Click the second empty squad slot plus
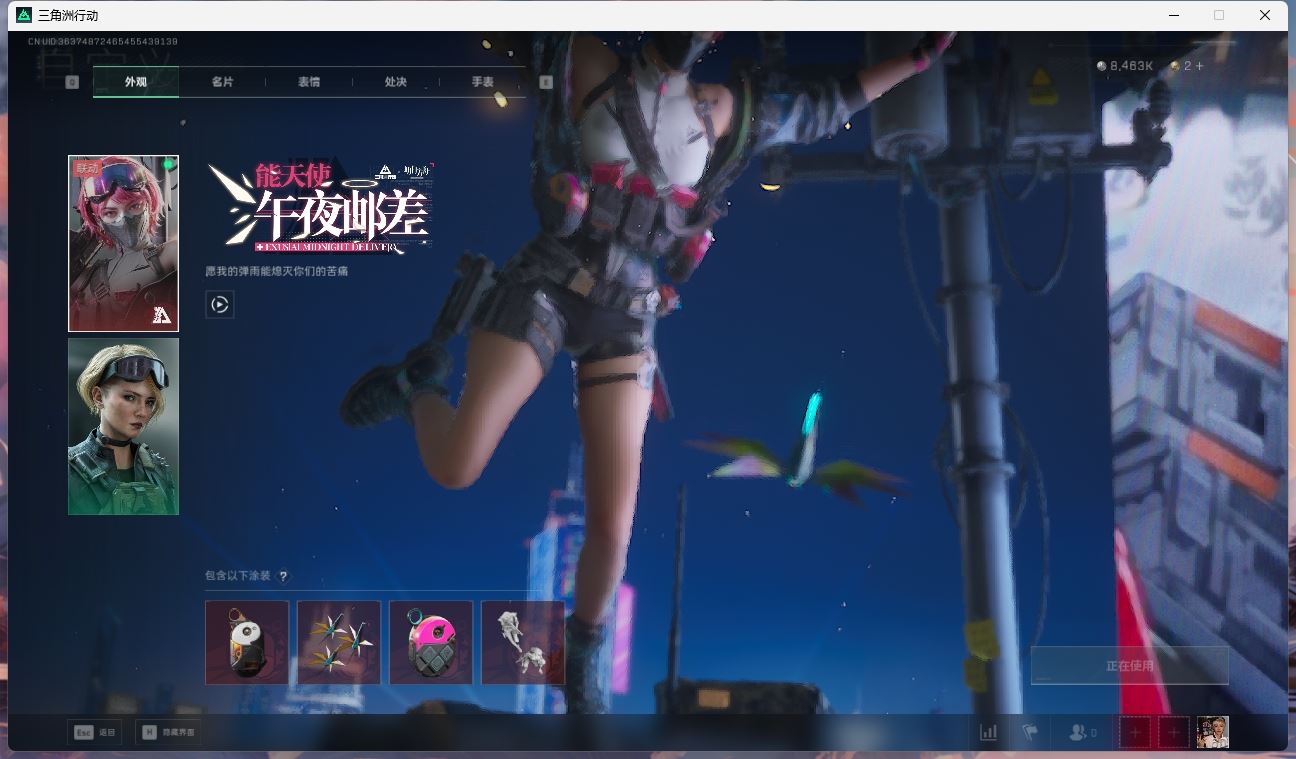Screen dimensions: 1296x759 [x=1174, y=733]
